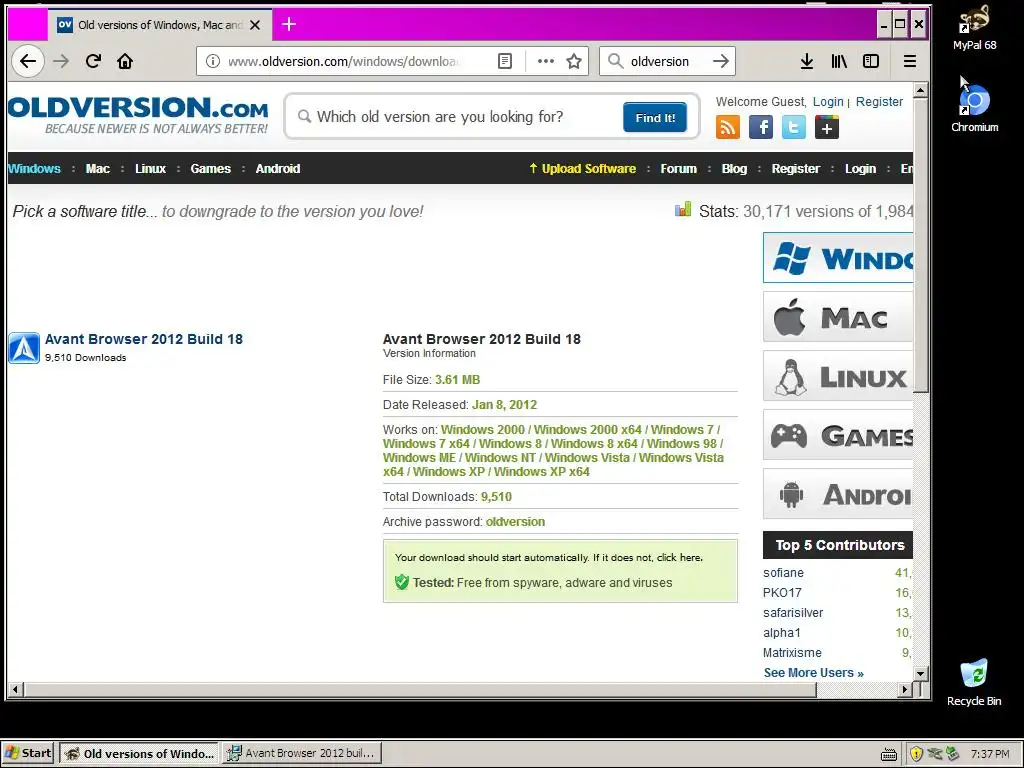
Task: Click the 'click here' download link
Action: (x=679, y=558)
